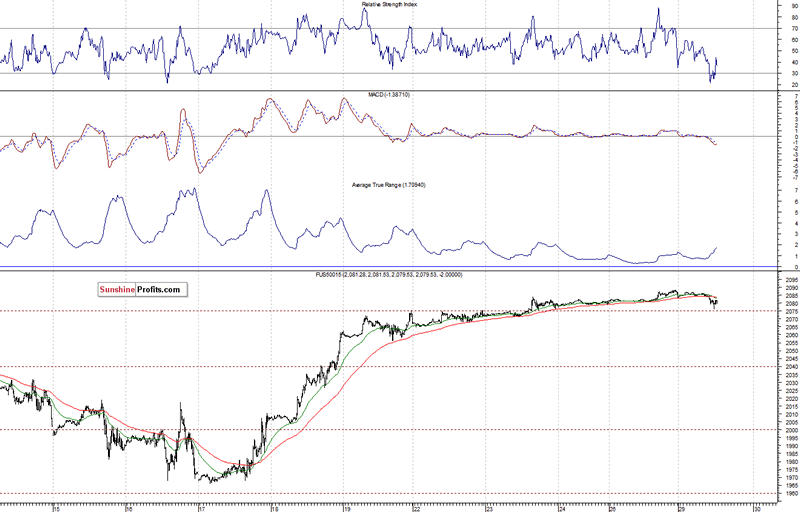Screen dimensions: 800x512
Task: Click date marker 22 on time axis
Action: [x=417, y=507]
